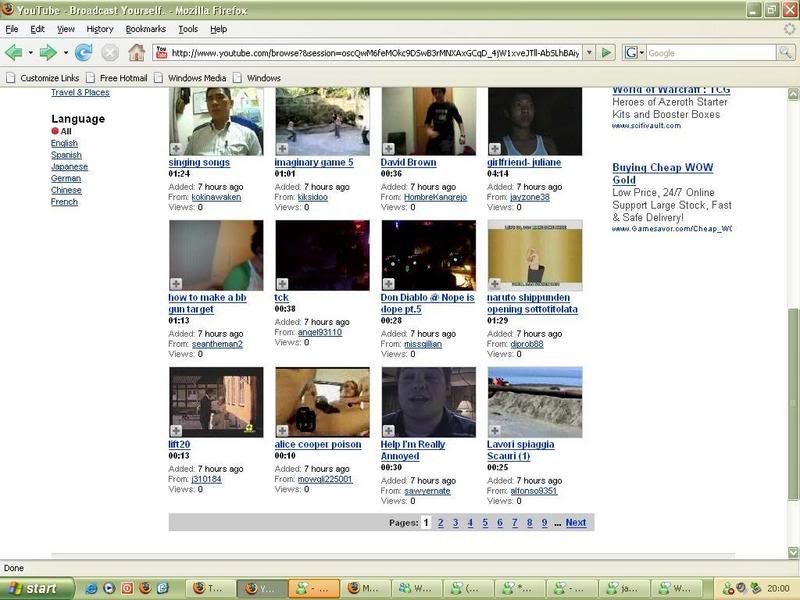800x600 pixels.
Task: Open the 'Travel & Places' category link
Action: click(80, 92)
